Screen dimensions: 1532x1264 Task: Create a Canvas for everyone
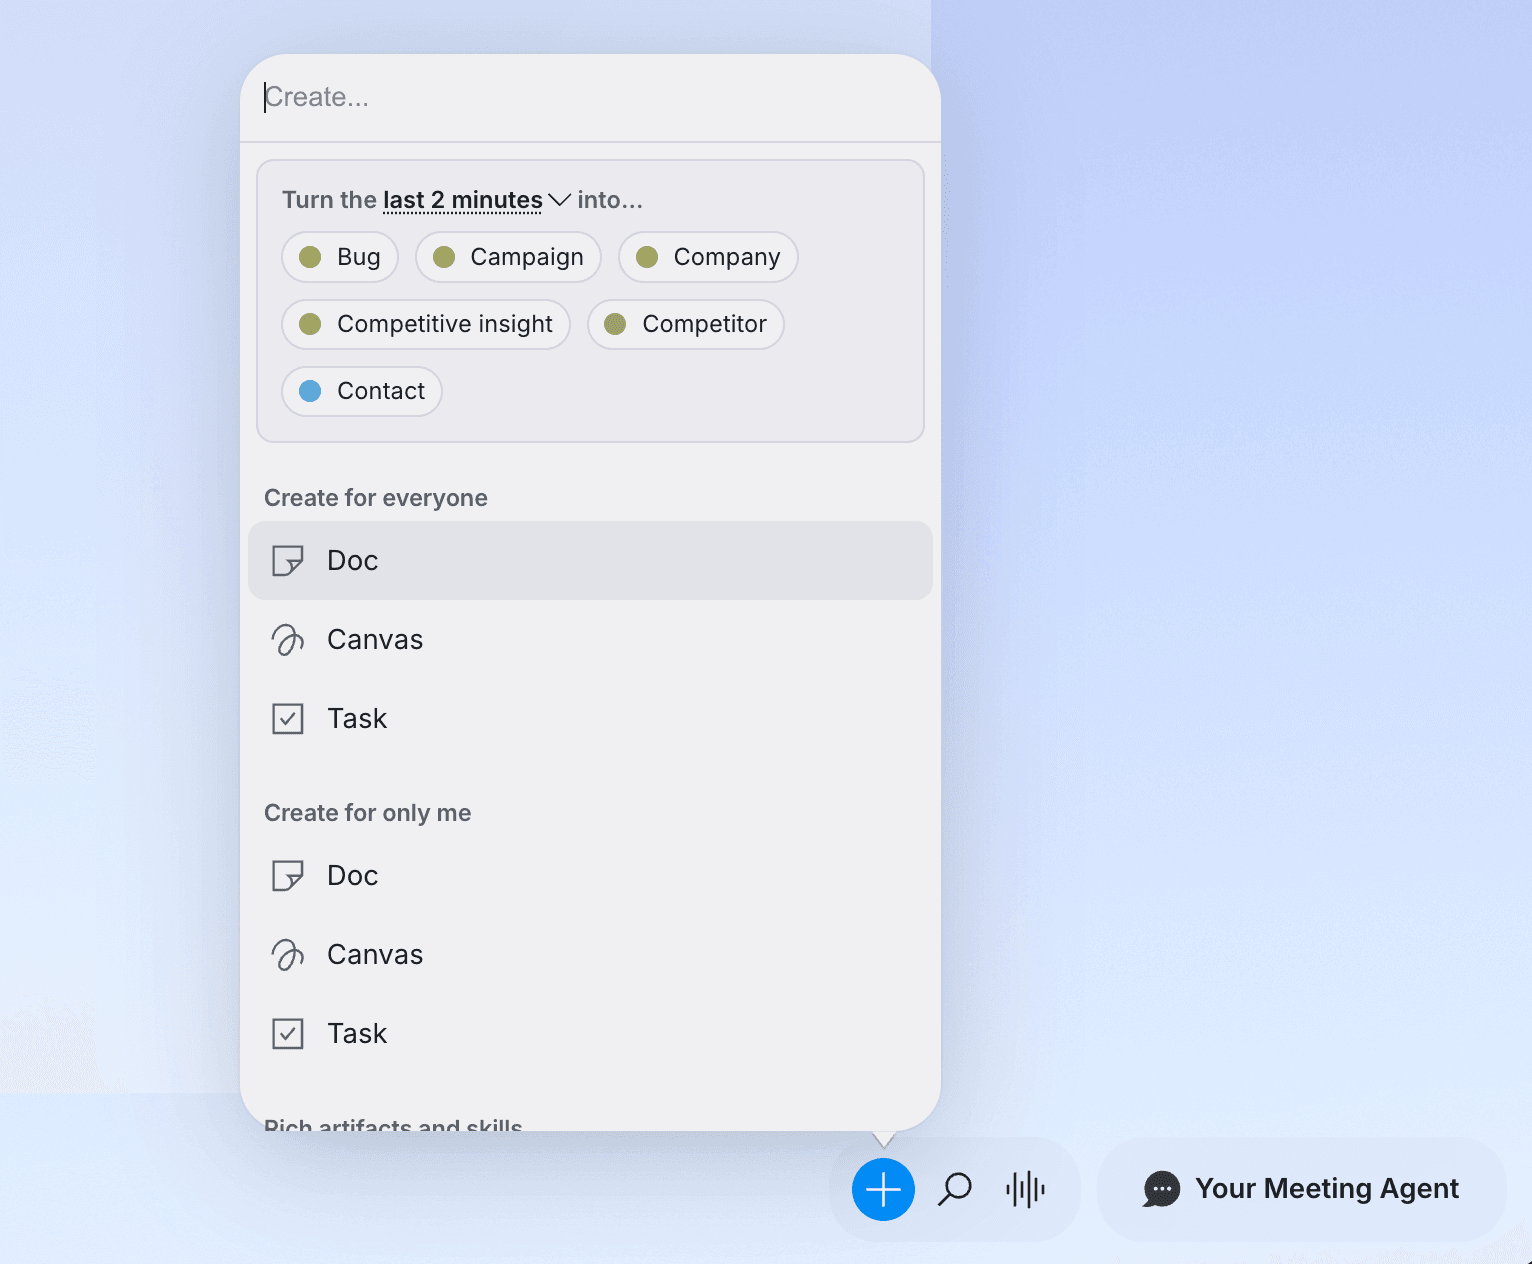pos(590,639)
